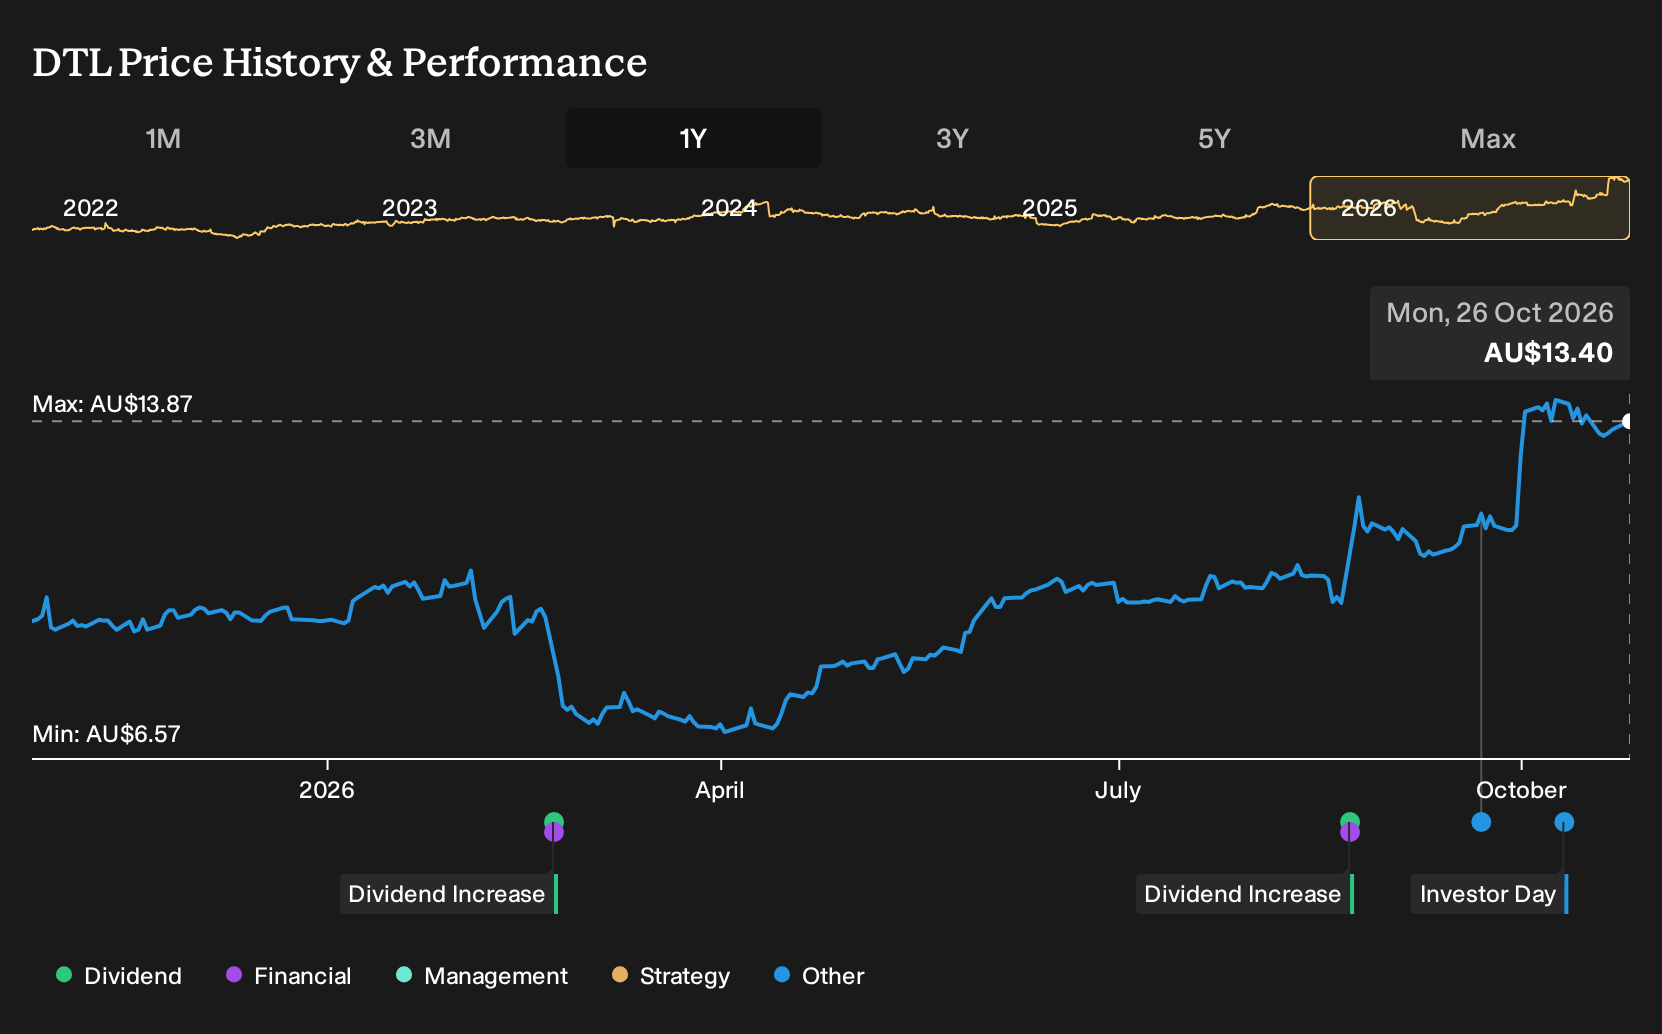Click the highlighted 2026 range selector in overview
1662x1034 pixels.
coord(1469,208)
